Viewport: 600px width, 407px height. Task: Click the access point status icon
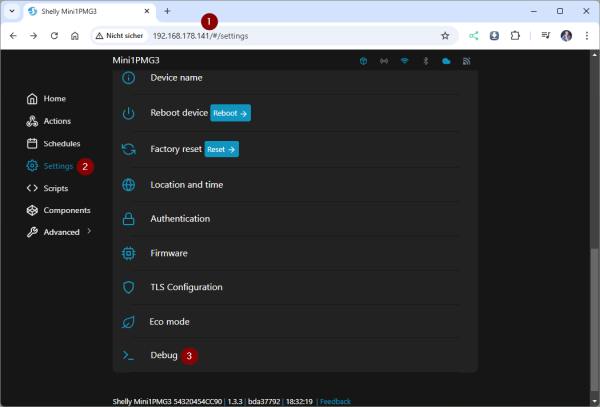(384, 61)
